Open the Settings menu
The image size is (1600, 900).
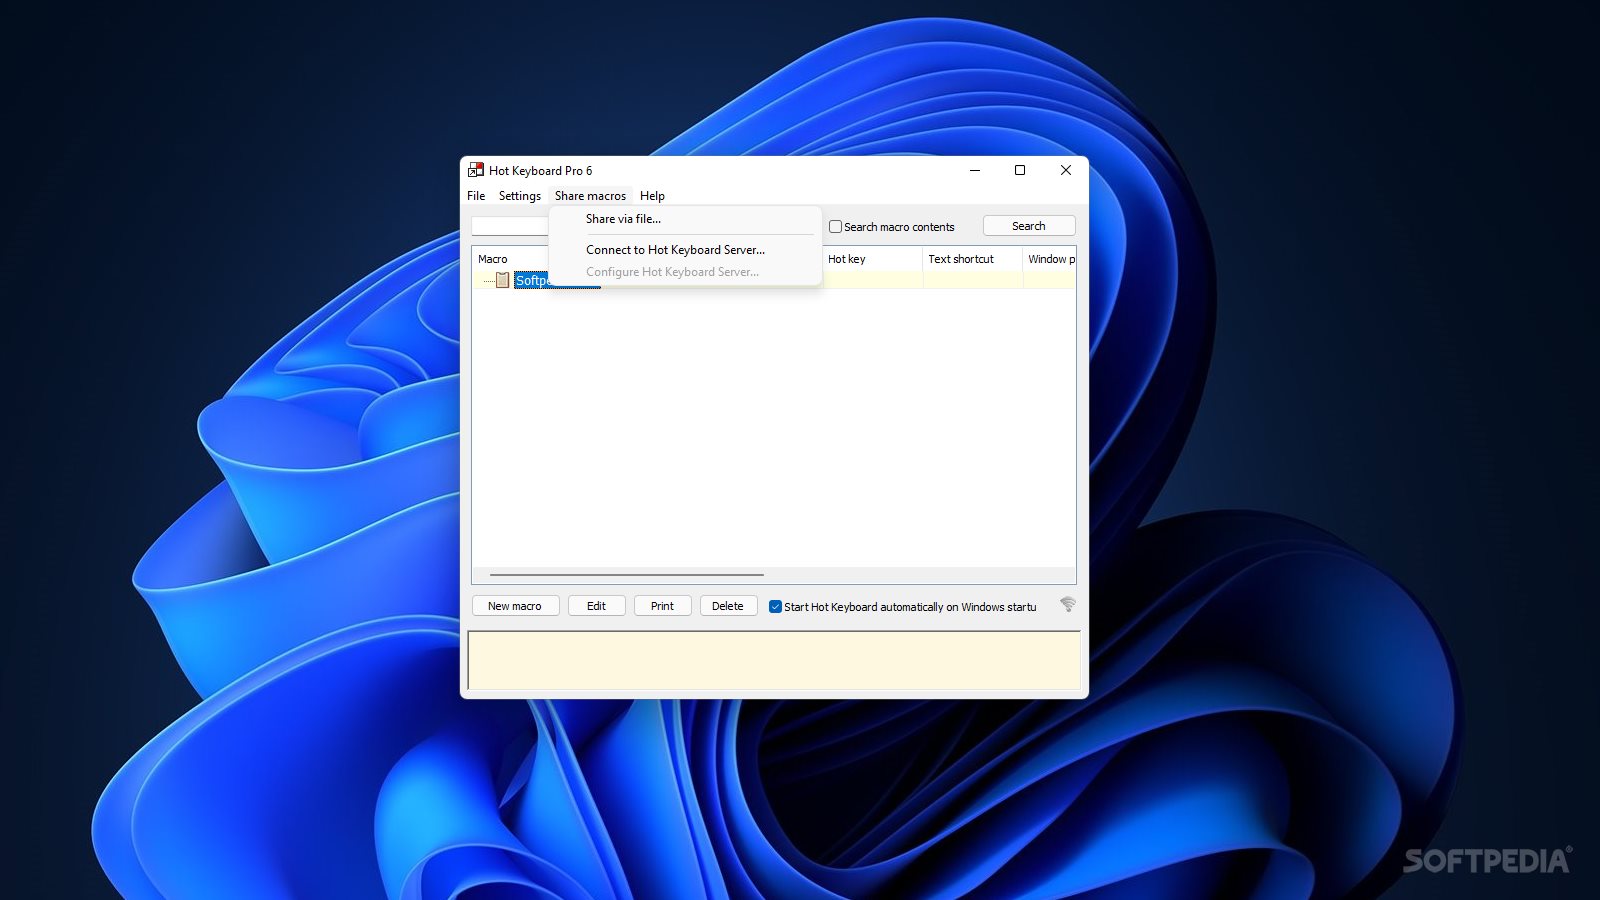tap(520, 196)
